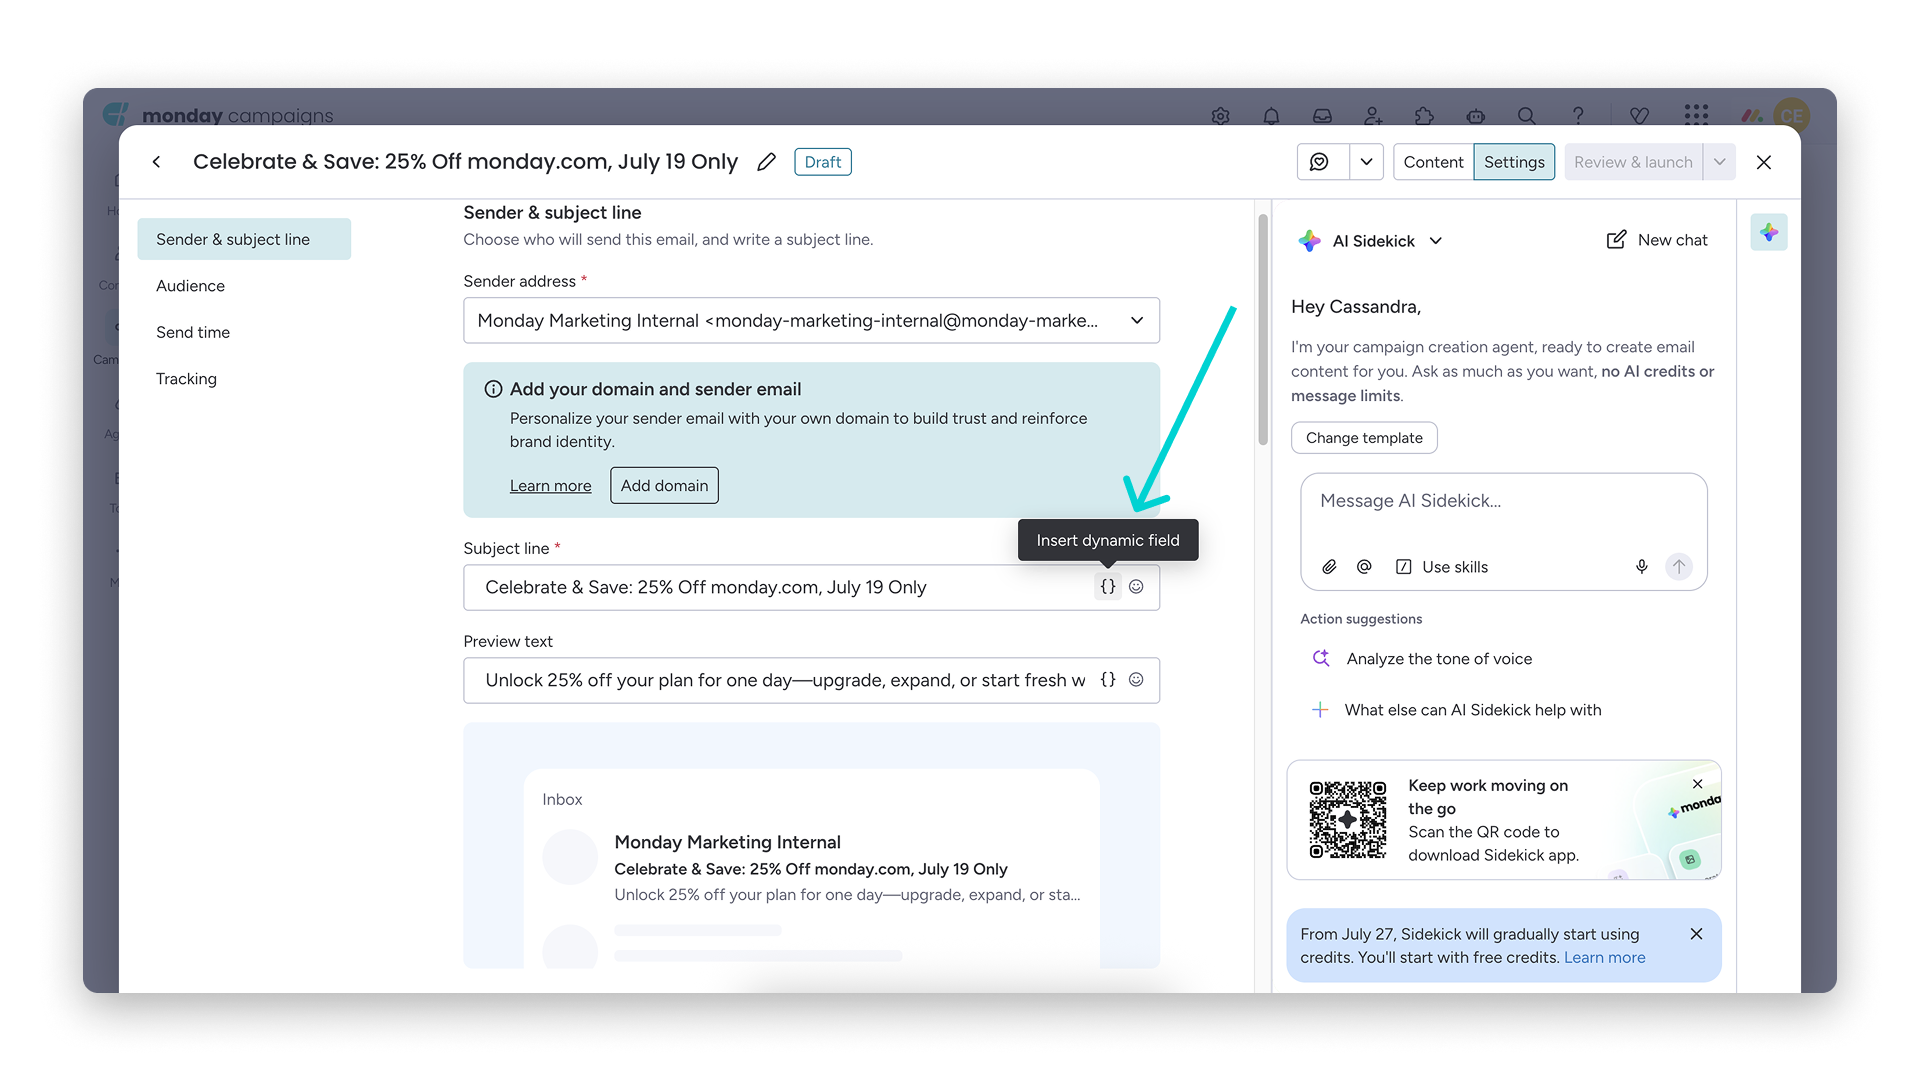
Task: Open the comments chat bubble icon
Action: point(1320,162)
